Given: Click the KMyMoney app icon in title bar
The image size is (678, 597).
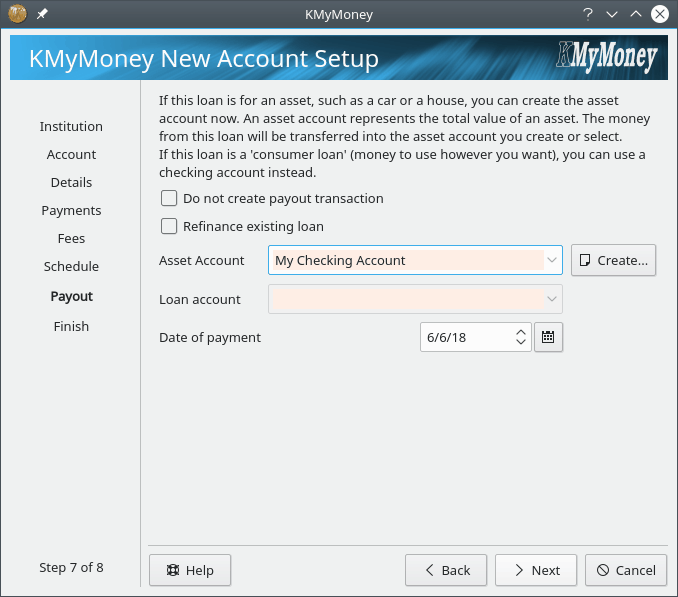Looking at the screenshot, I should point(17,14).
